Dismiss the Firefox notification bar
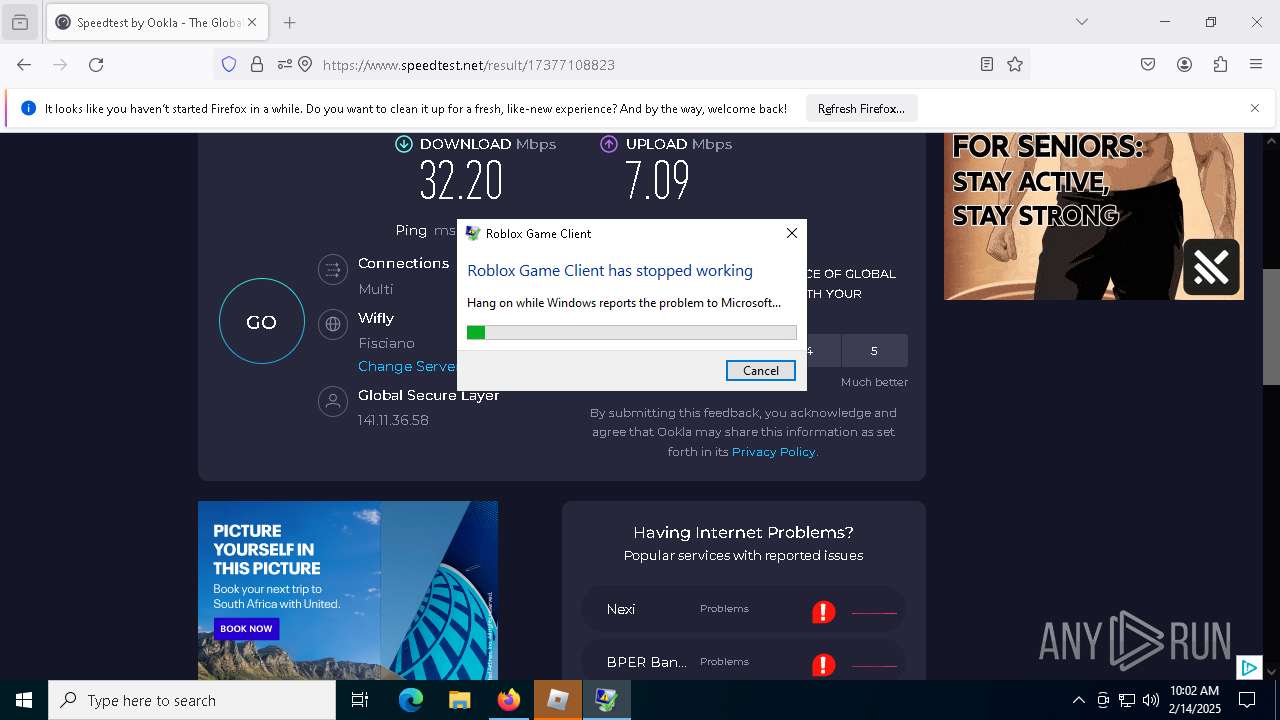The image size is (1280, 720). pyautogui.click(x=1255, y=108)
